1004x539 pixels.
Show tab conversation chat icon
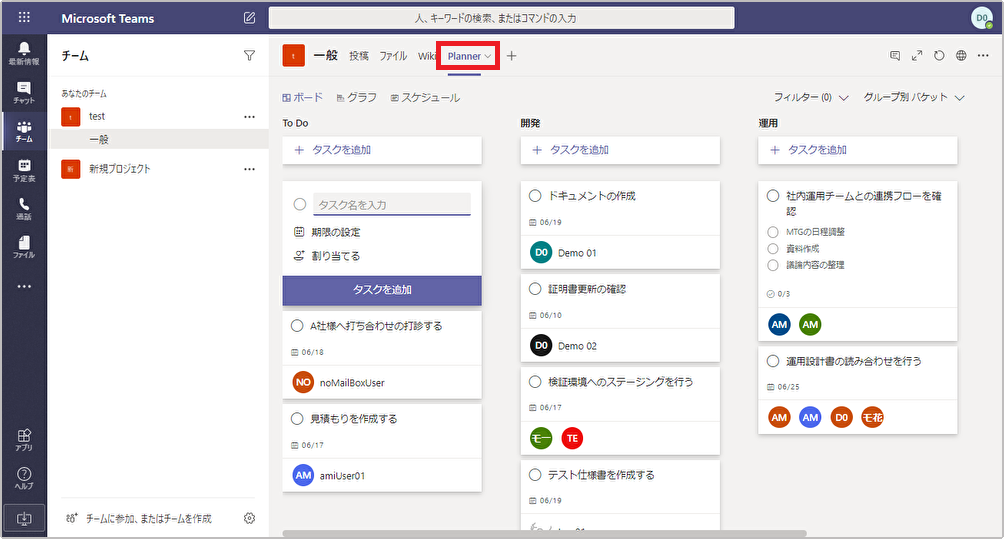895,56
